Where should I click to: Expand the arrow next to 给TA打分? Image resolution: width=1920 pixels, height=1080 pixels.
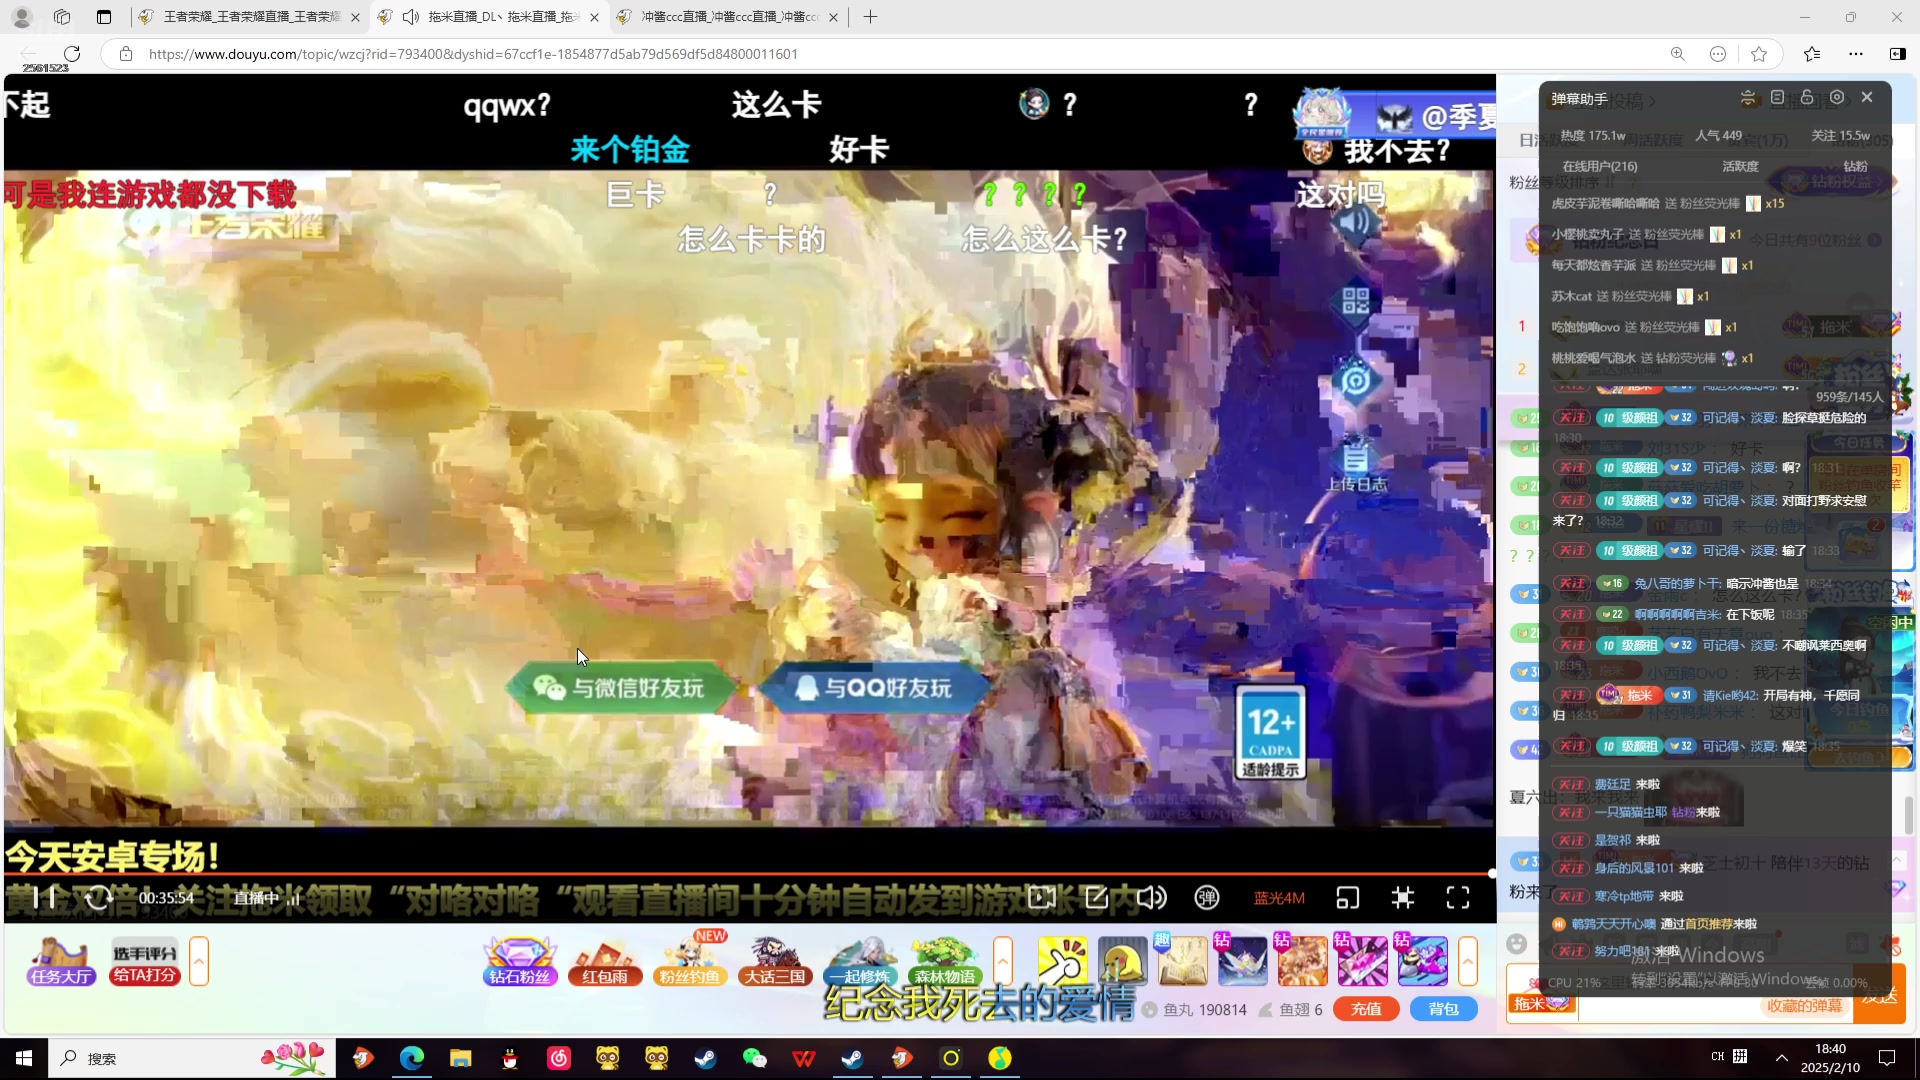[199, 961]
